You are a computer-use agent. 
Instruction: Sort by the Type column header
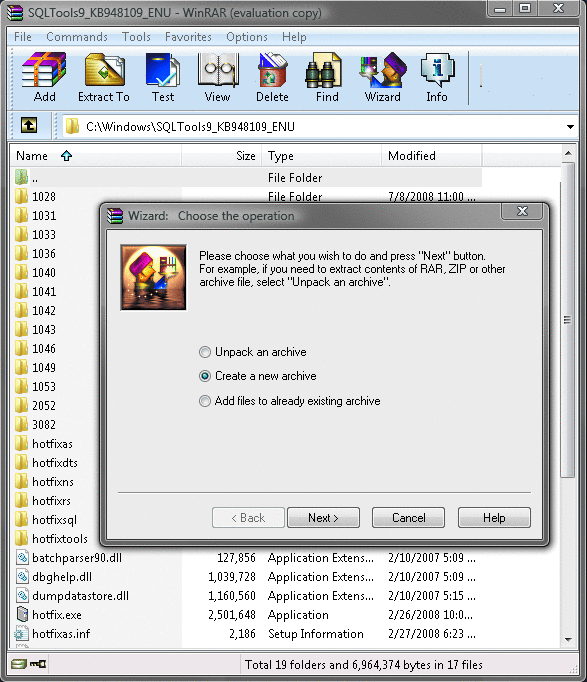point(321,156)
